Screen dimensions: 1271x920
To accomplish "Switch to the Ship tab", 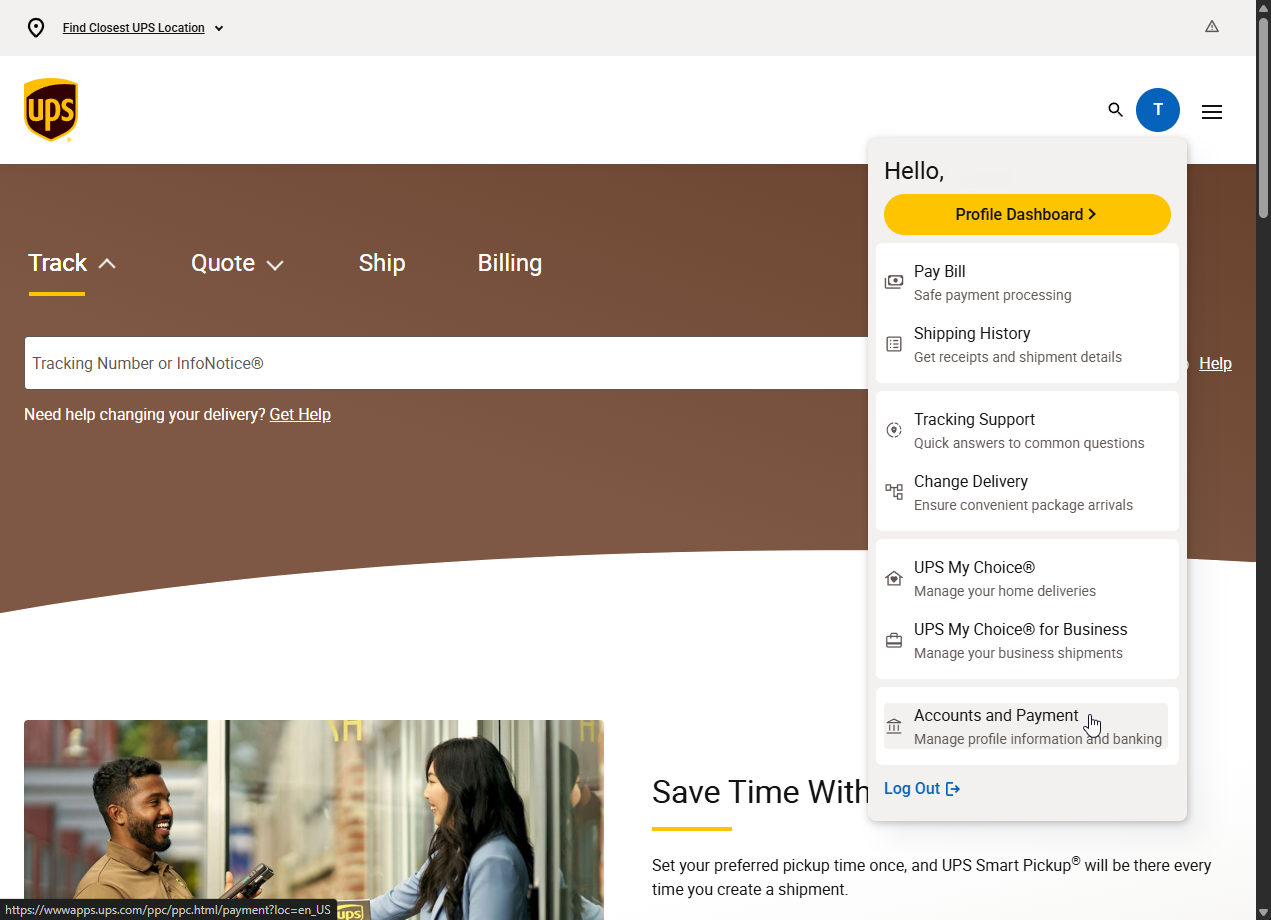I will pyautogui.click(x=381, y=263).
